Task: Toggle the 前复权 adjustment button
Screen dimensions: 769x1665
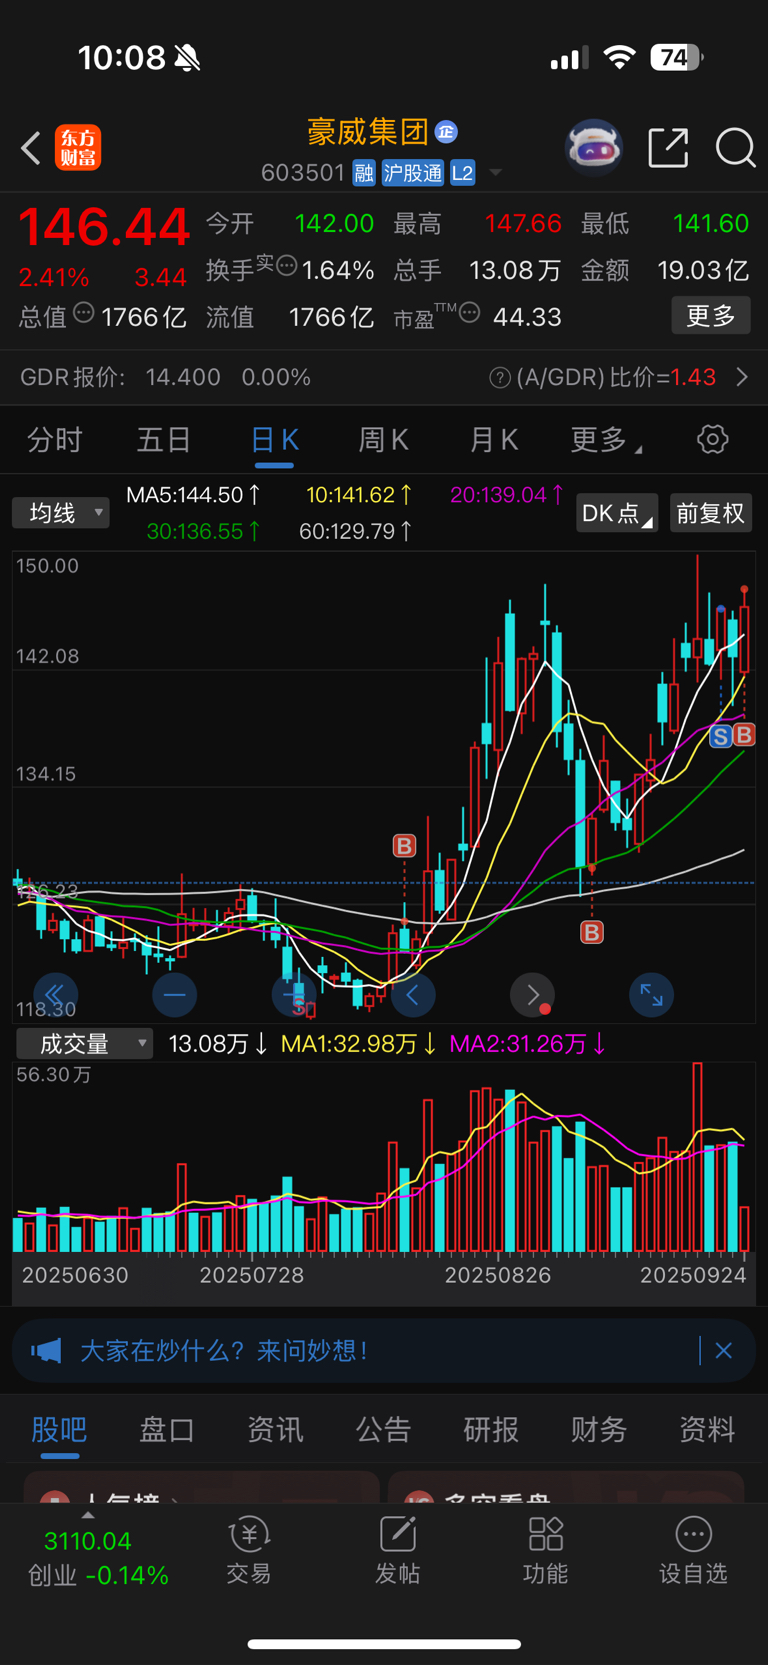Action: coord(711,513)
